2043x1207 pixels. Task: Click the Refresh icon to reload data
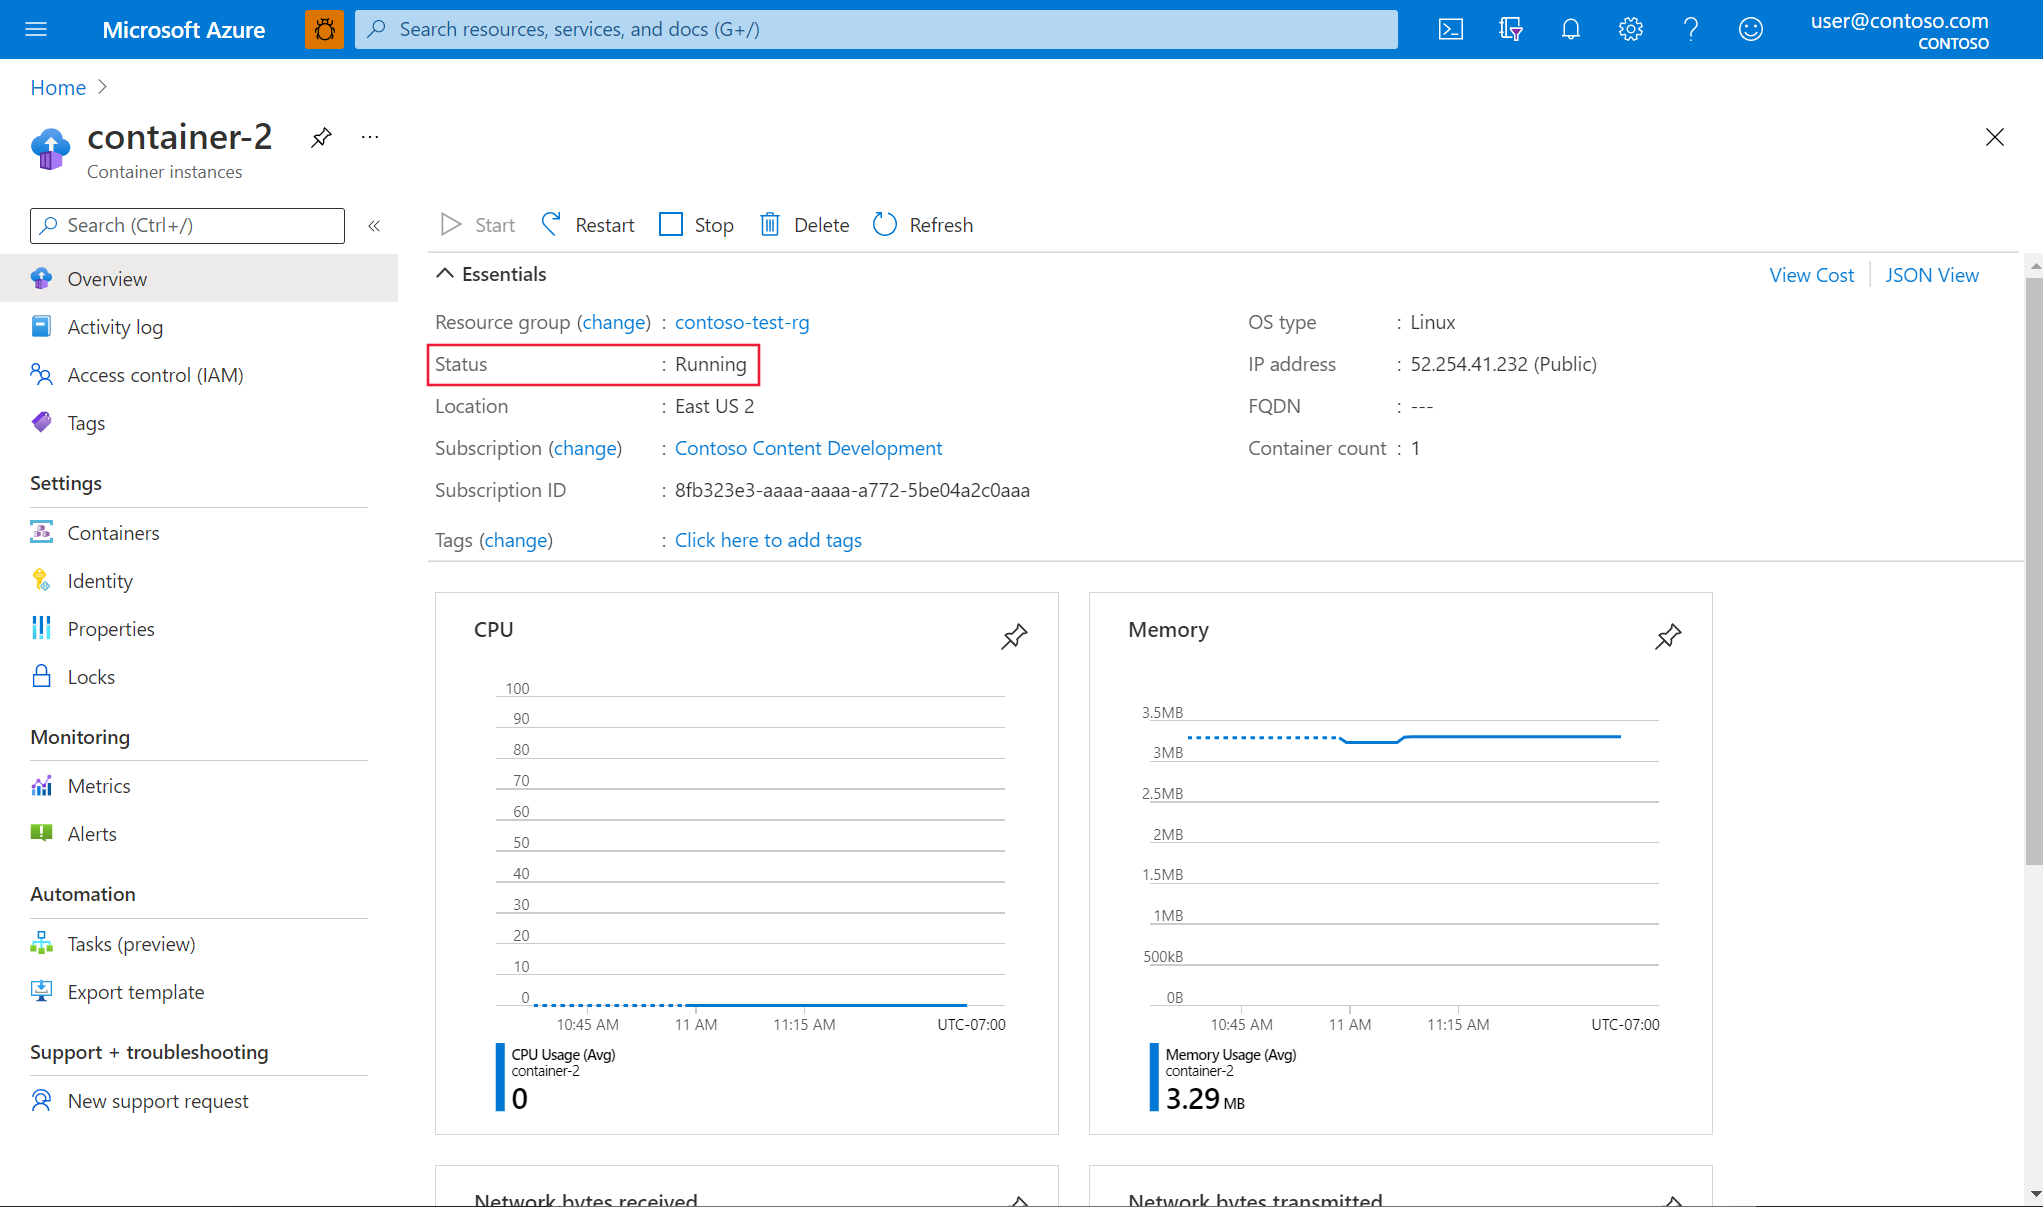[884, 224]
